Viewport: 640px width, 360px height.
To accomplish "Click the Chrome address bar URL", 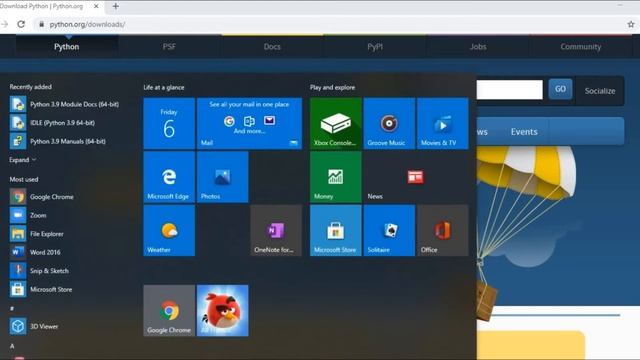I will (x=87, y=24).
